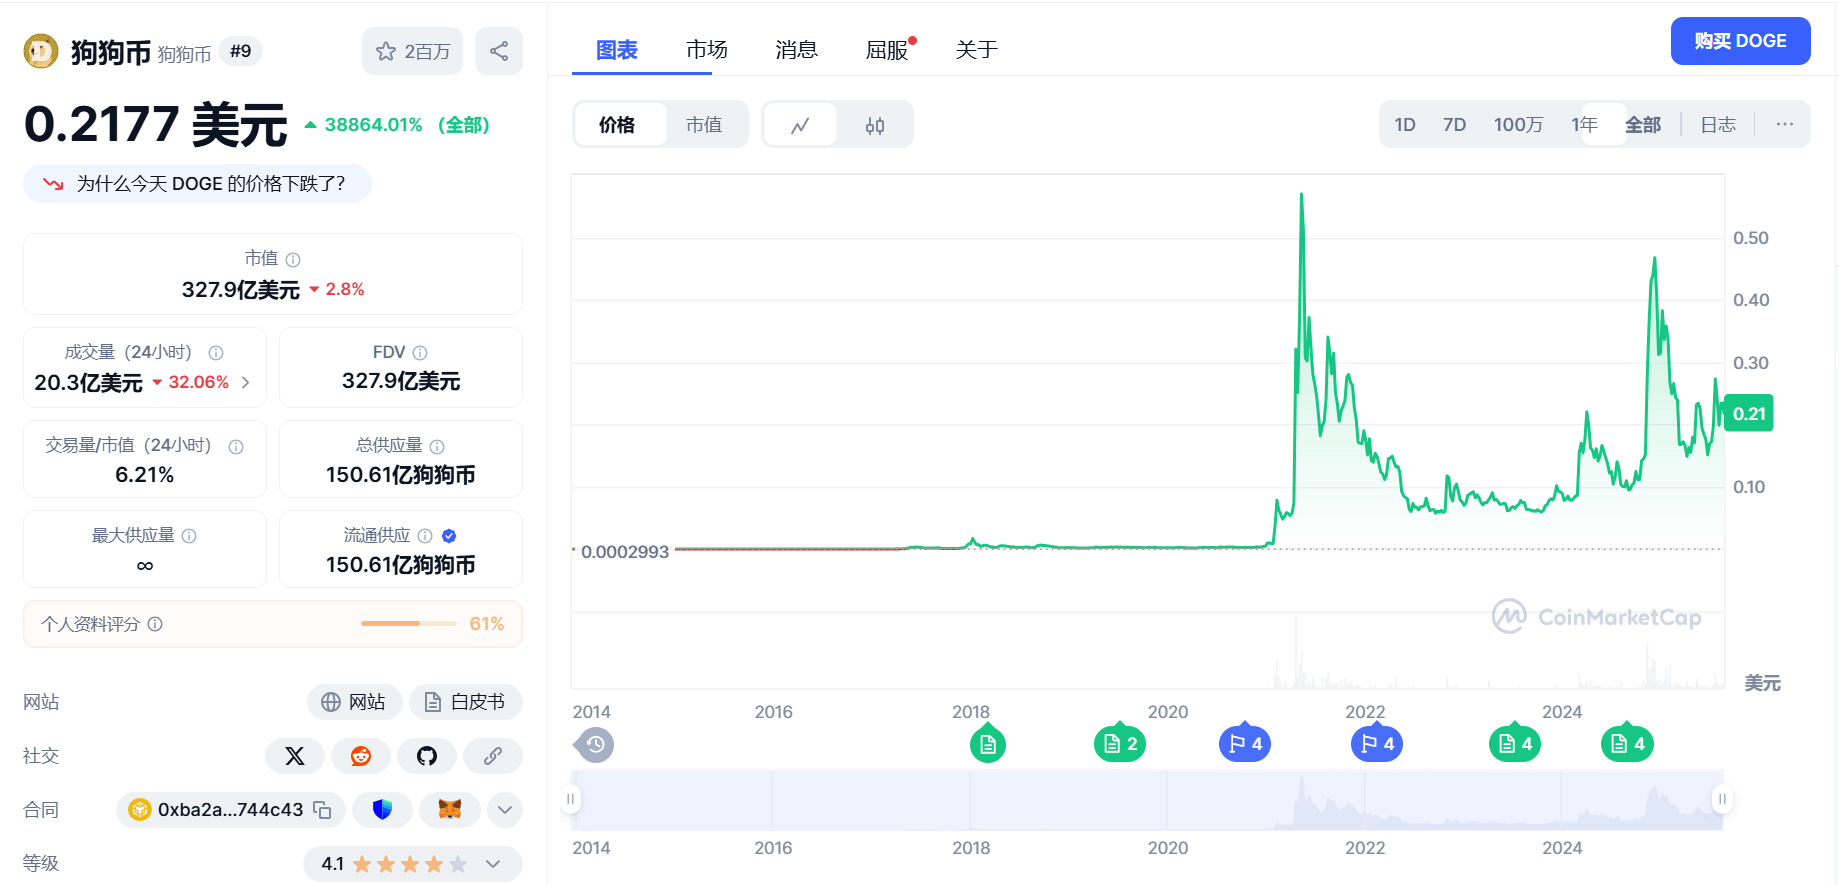This screenshot has height=885, width=1839.
Task: Open 为什么今天 DOGE 的价格下跌了 link
Action: [198, 184]
